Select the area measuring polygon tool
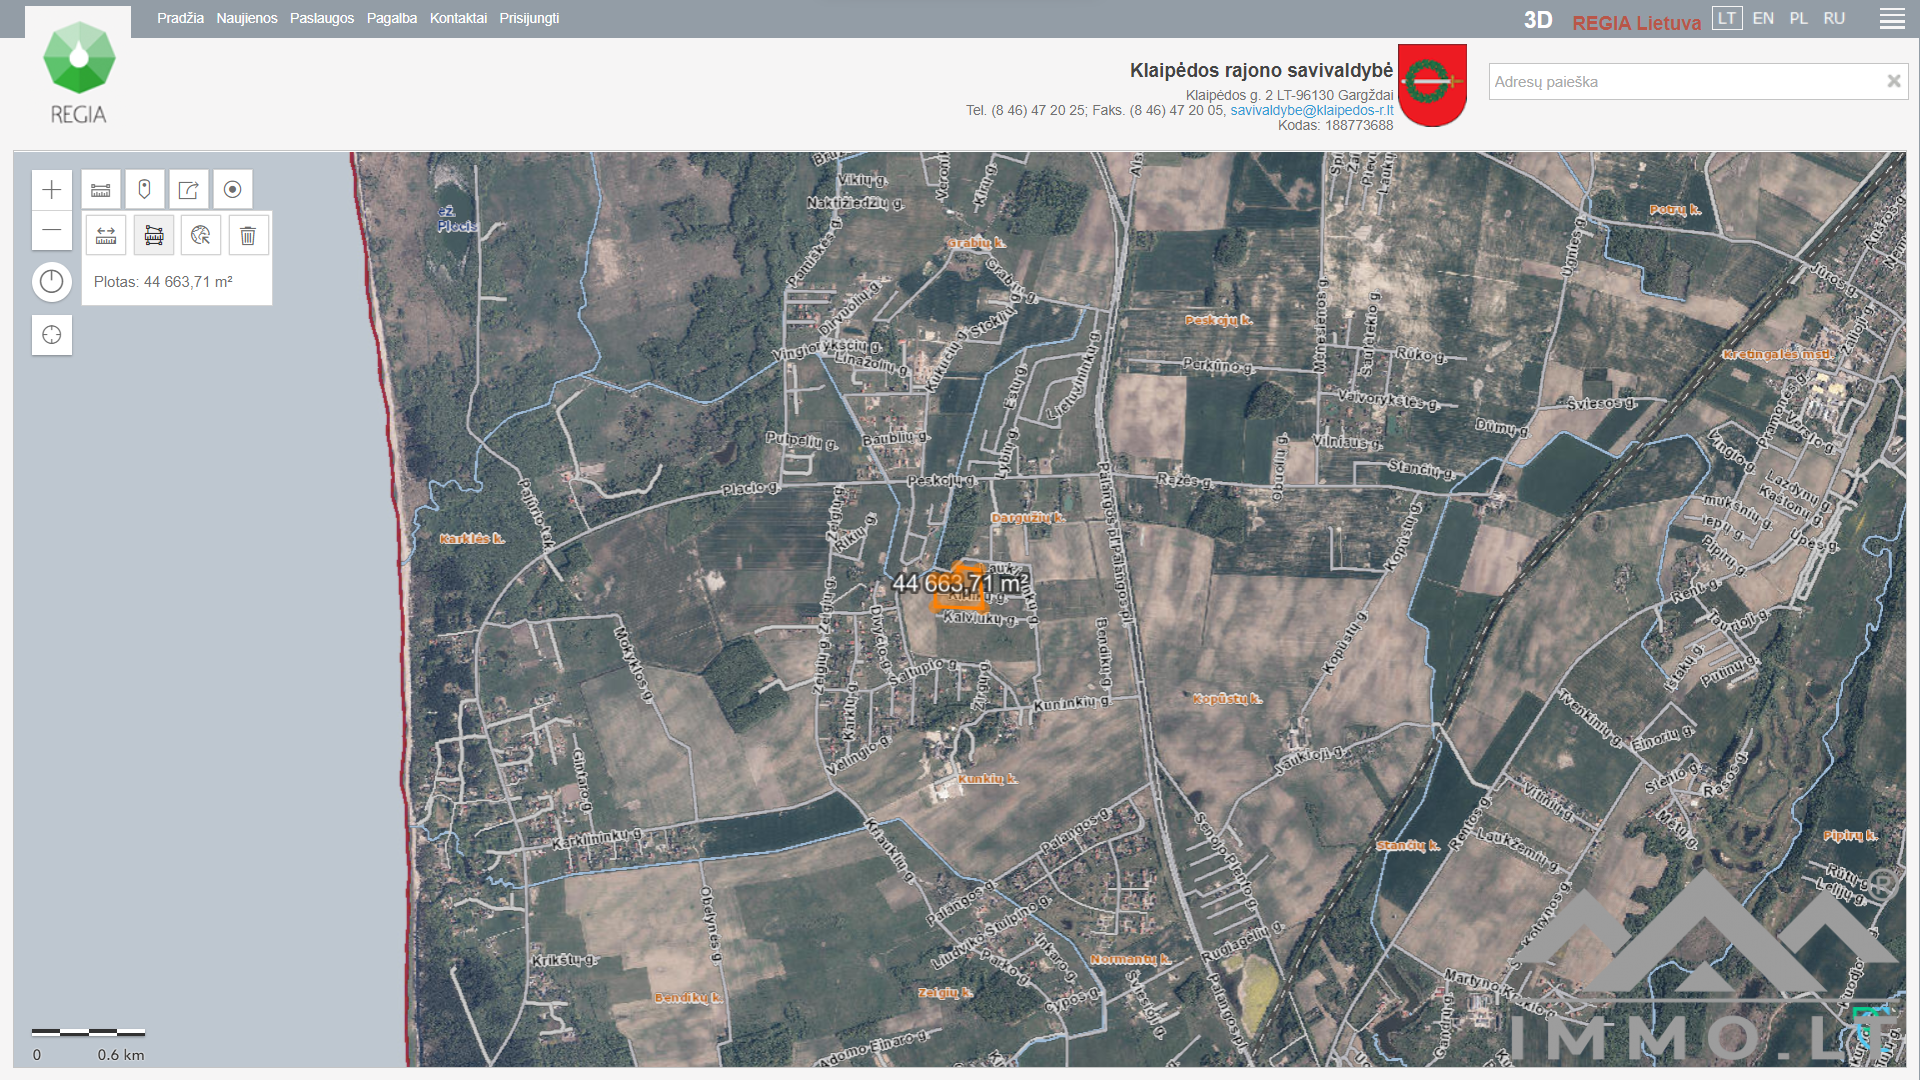The width and height of the screenshot is (1920, 1080). (154, 235)
